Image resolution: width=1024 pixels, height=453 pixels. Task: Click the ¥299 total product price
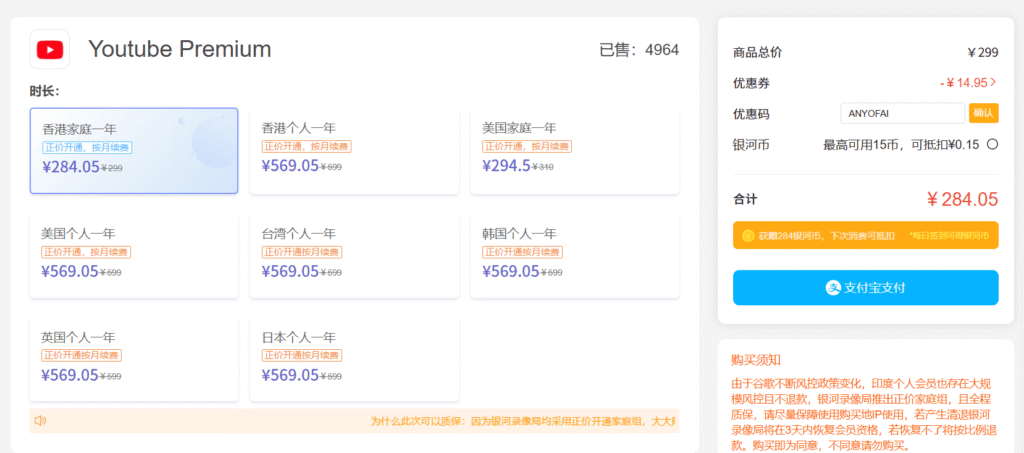(x=983, y=53)
